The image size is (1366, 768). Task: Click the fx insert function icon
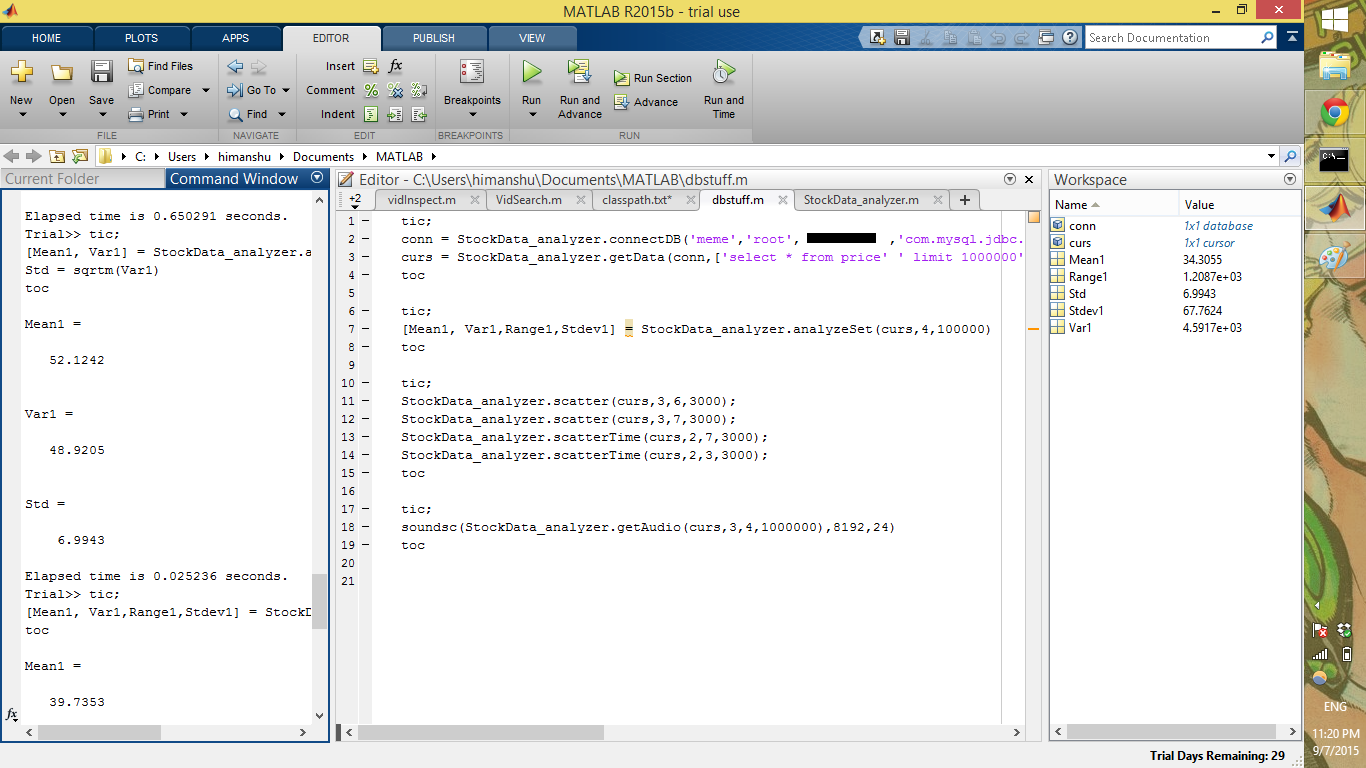click(395, 66)
